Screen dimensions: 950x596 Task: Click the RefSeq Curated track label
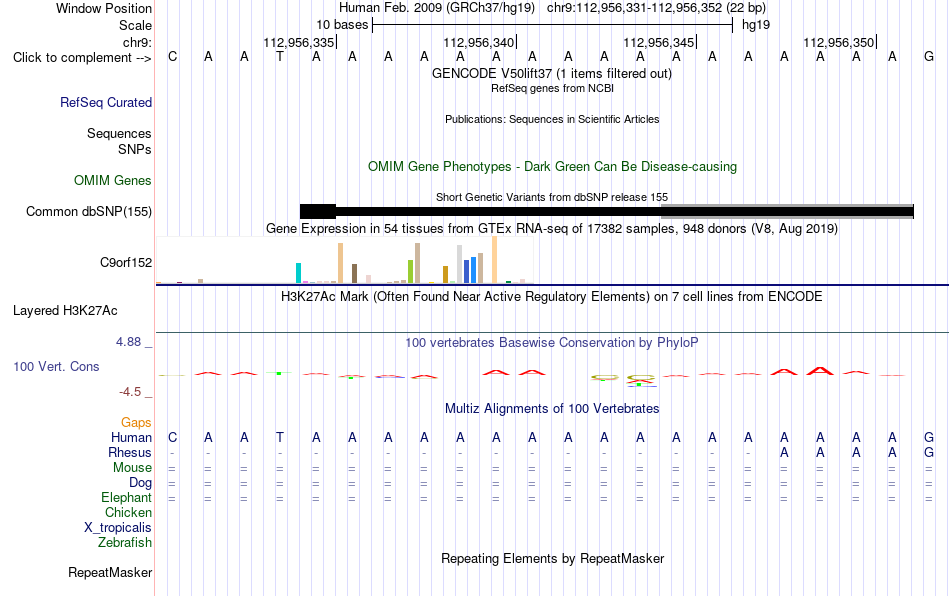tap(106, 102)
